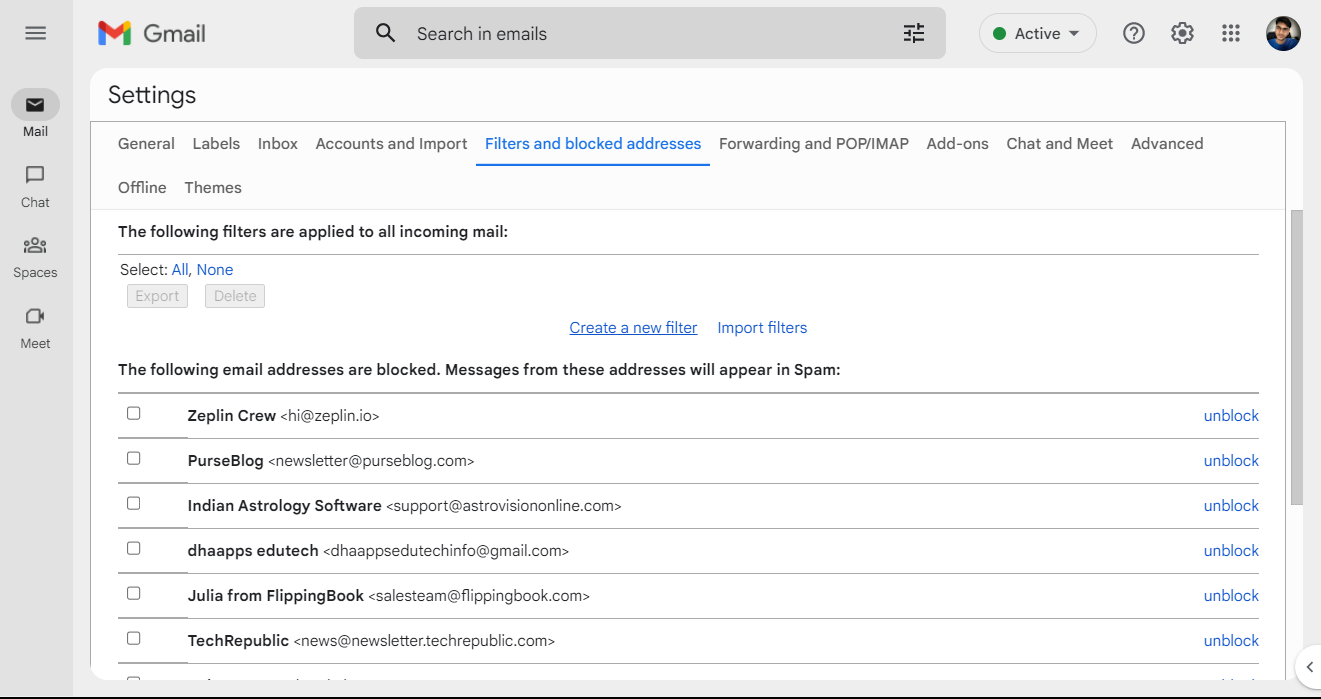Click salesteam@flippingbook.com email text
Image resolution: width=1321 pixels, height=699 pixels.
(x=479, y=596)
